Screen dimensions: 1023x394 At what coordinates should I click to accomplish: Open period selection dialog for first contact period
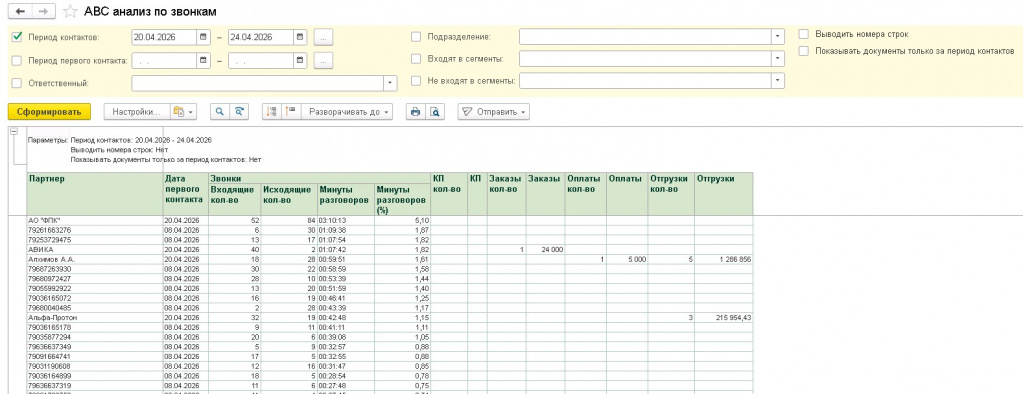tap(324, 61)
